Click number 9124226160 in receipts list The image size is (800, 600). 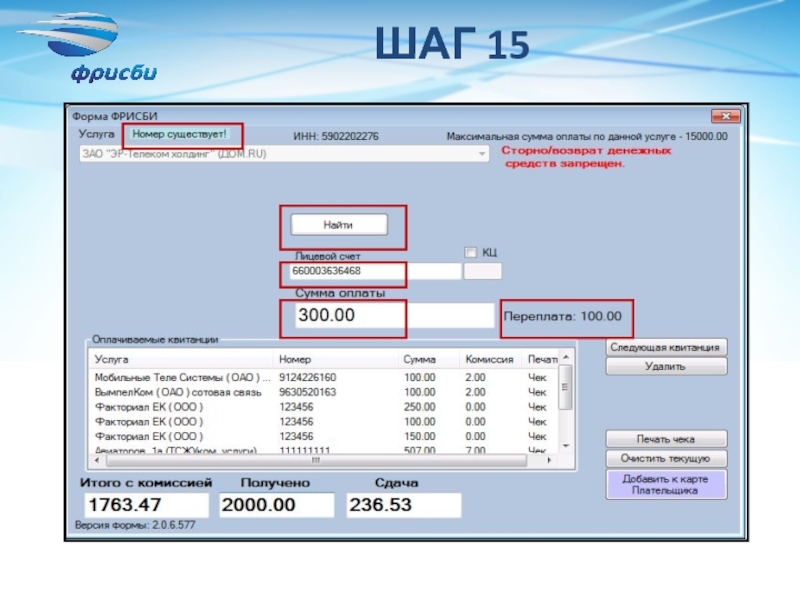tap(308, 378)
